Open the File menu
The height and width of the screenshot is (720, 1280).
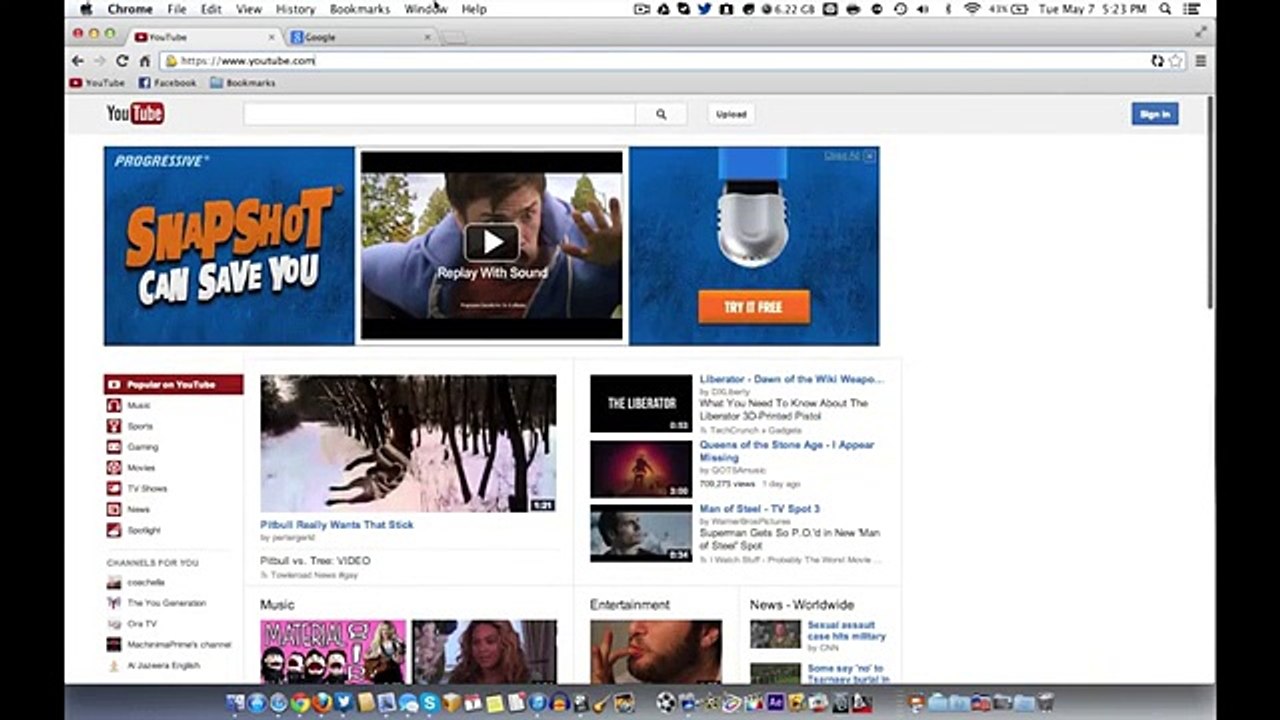tap(177, 9)
